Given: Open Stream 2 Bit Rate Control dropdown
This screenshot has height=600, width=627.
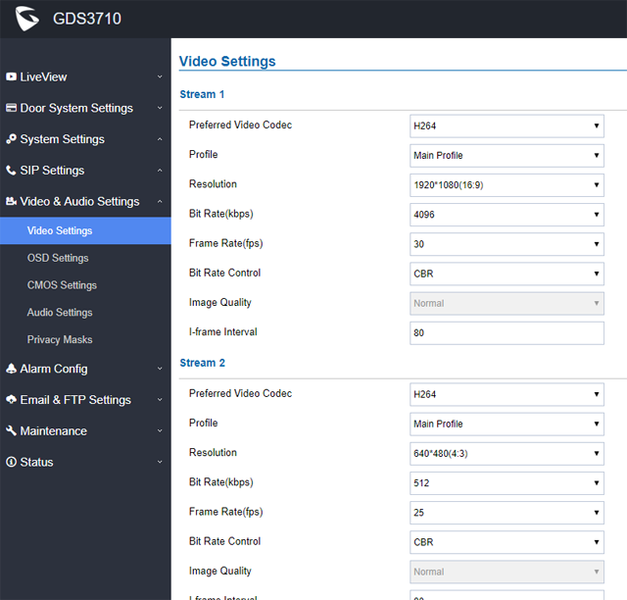Looking at the screenshot, I should [x=507, y=542].
